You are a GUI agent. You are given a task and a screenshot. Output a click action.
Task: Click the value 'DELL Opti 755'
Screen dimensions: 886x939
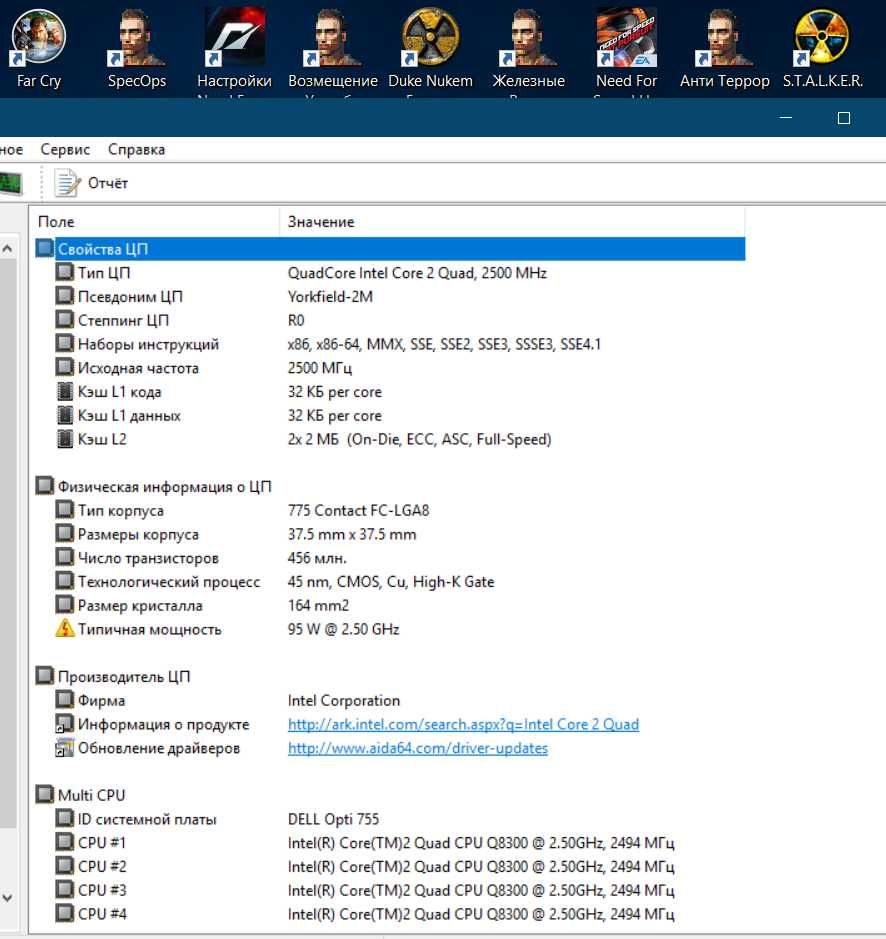pyautogui.click(x=333, y=819)
